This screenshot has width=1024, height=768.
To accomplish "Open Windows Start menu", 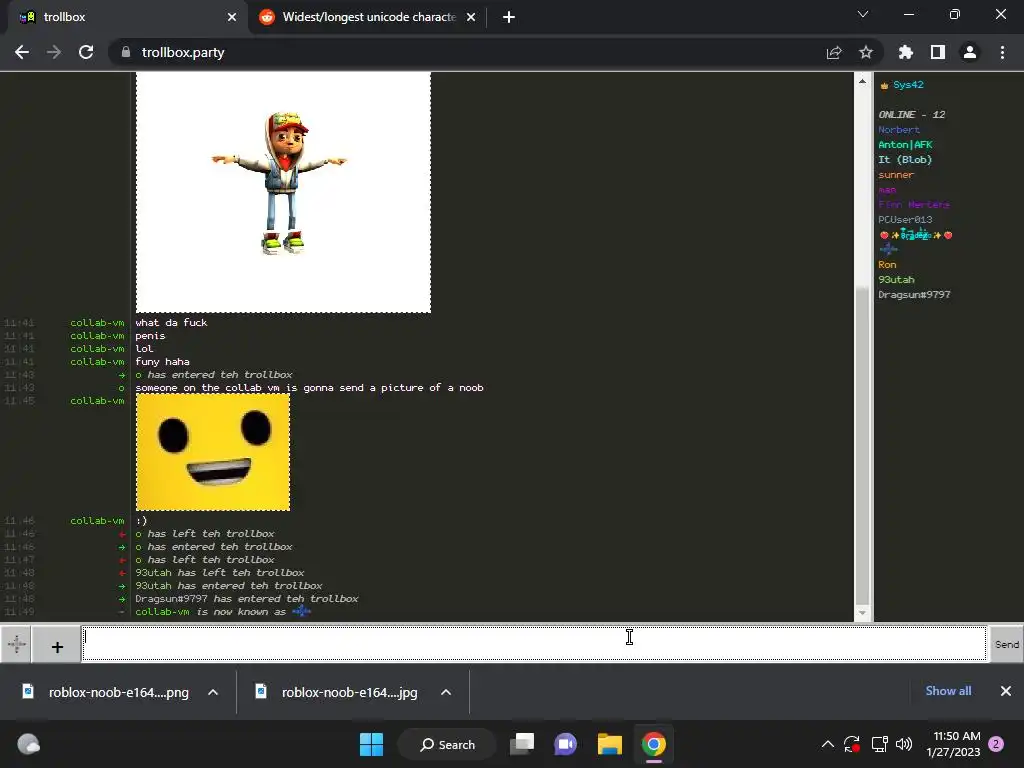I will click(x=372, y=744).
